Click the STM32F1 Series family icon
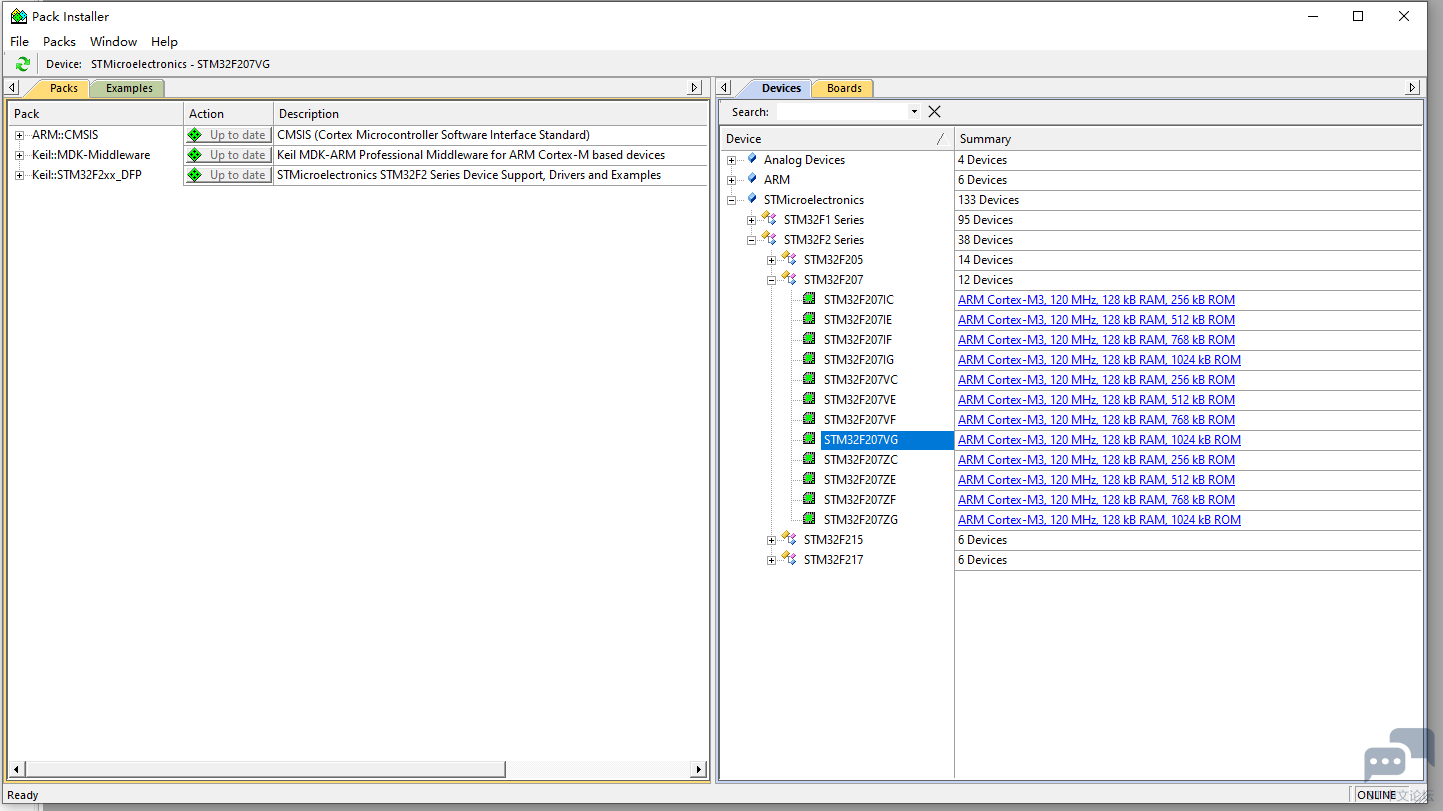The height and width of the screenshot is (811, 1443). tap(769, 218)
